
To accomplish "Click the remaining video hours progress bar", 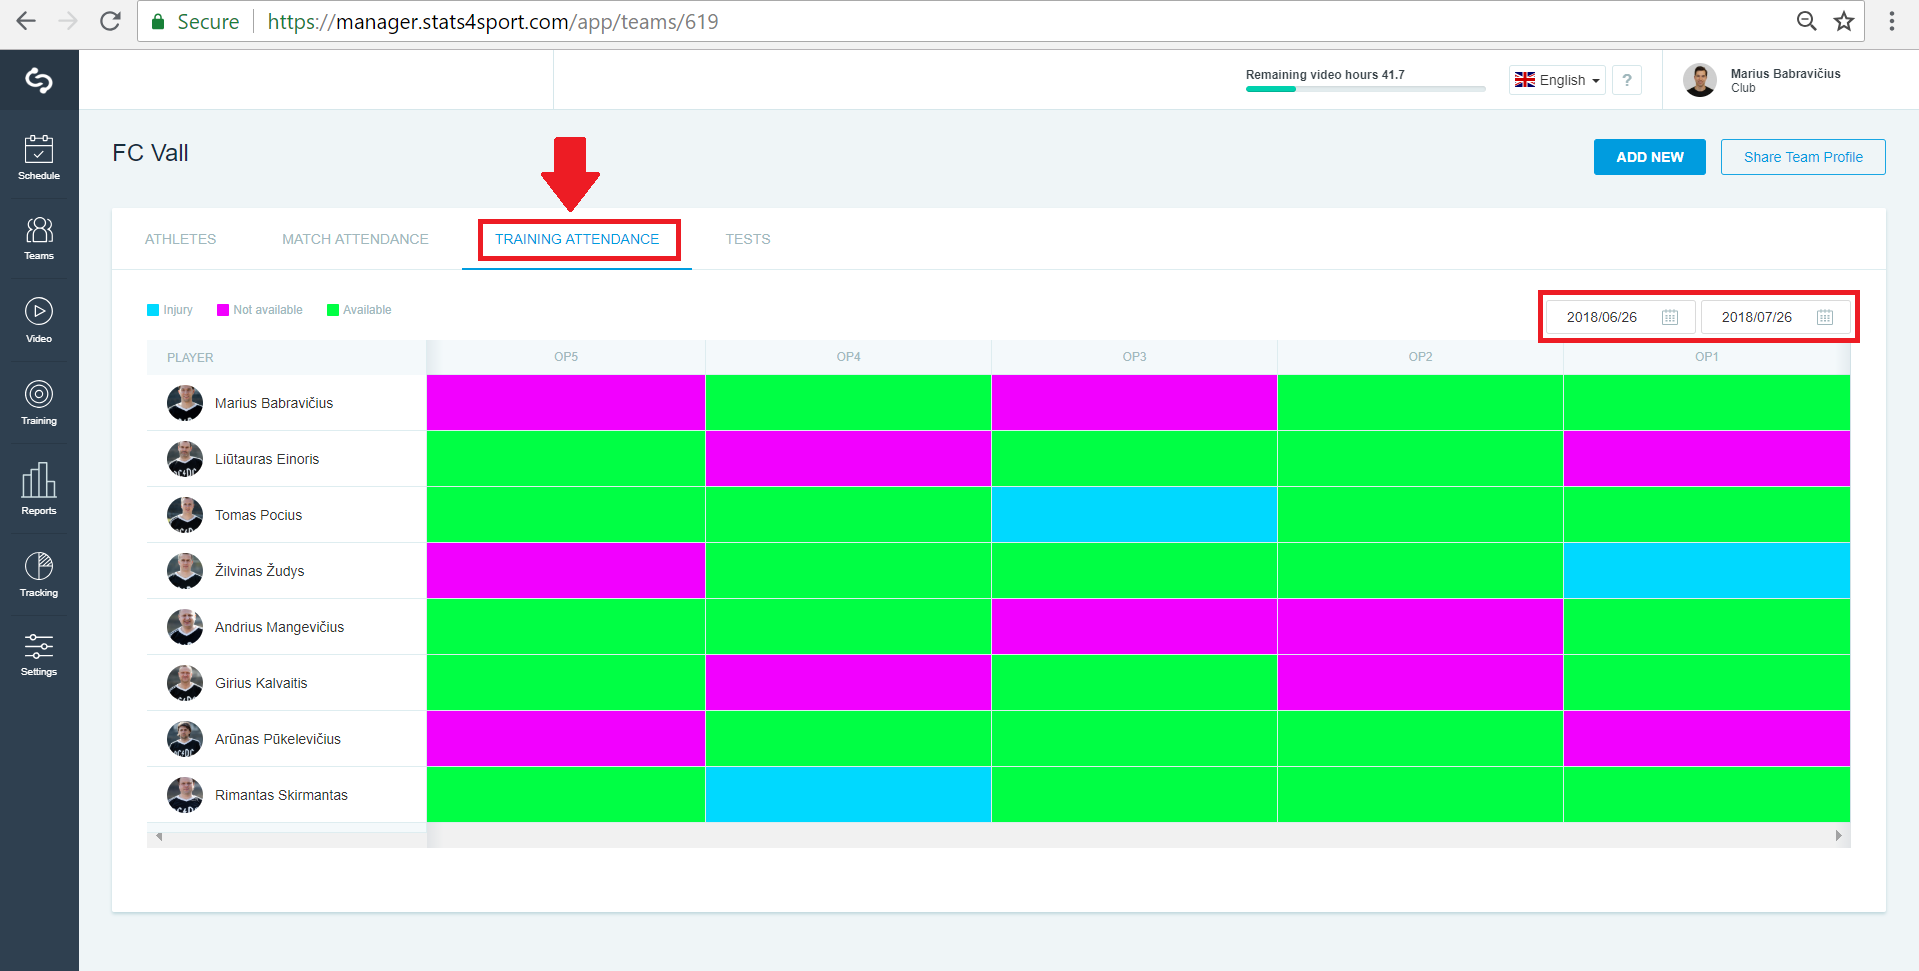I will [1365, 89].
